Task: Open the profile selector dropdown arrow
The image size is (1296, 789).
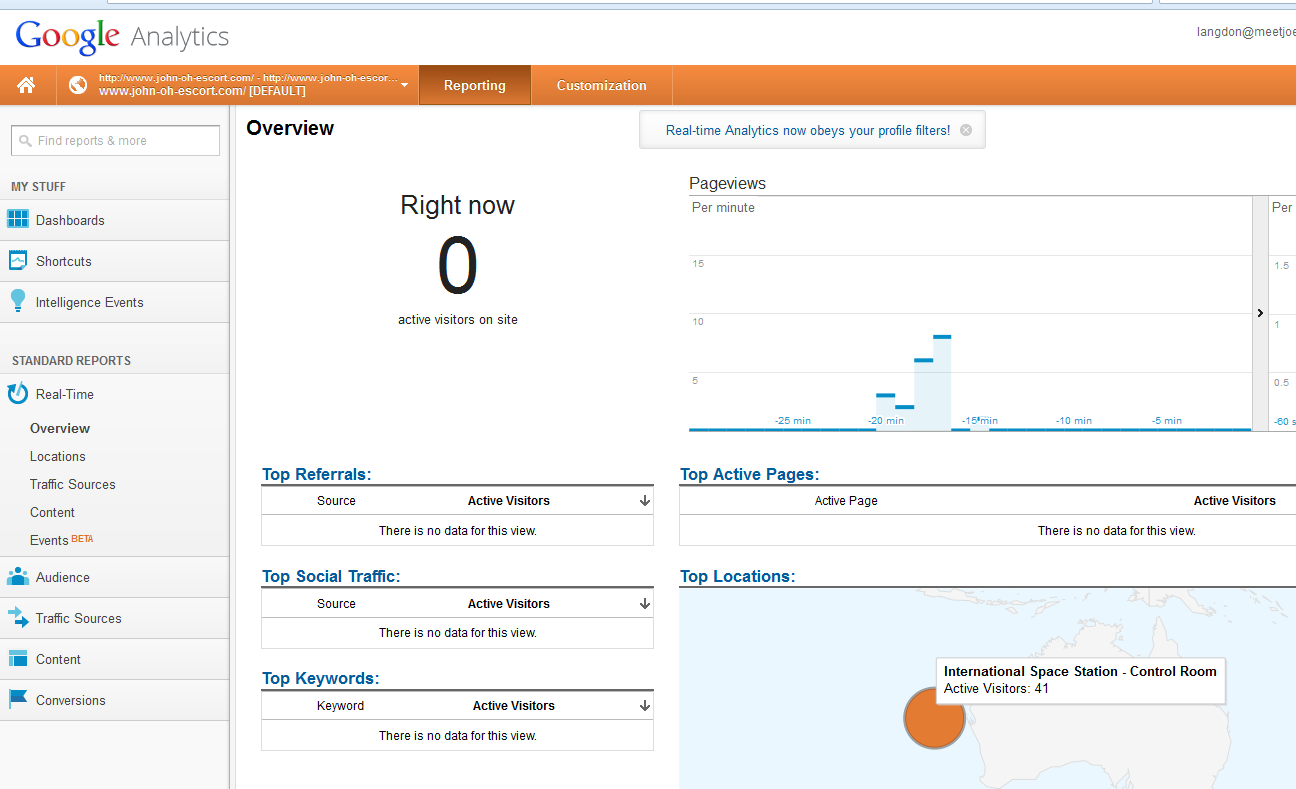Action: click(x=404, y=85)
